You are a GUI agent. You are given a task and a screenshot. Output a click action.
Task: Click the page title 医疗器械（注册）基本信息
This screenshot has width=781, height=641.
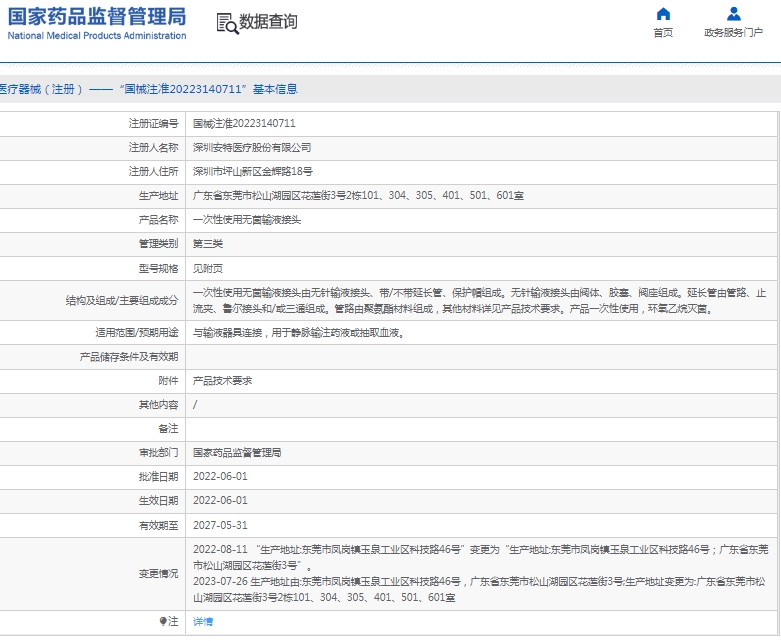(x=148, y=89)
